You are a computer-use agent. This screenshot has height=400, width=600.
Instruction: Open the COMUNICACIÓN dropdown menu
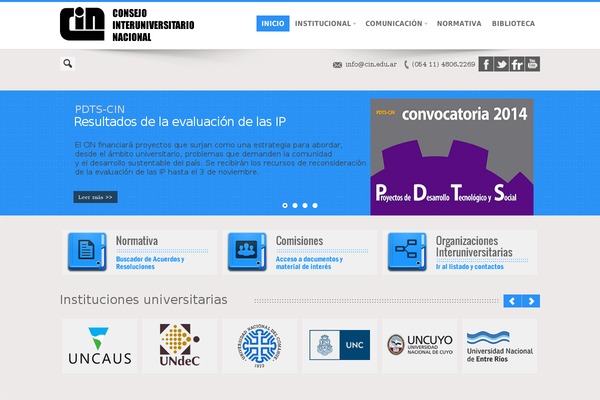tap(396, 23)
